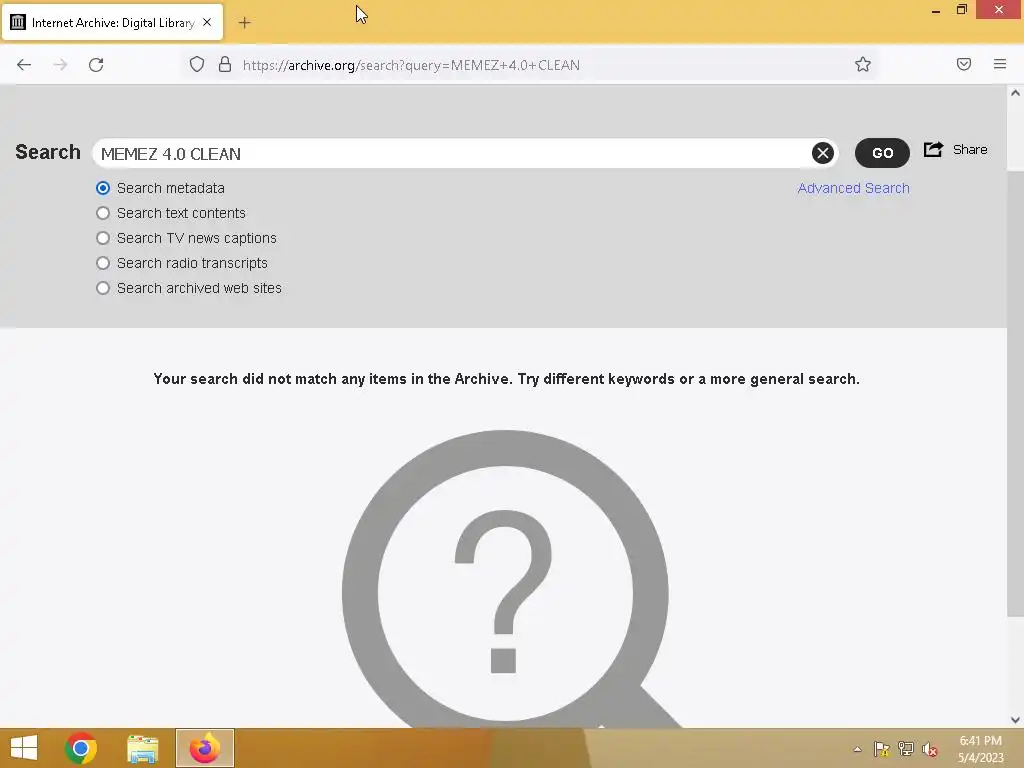The width and height of the screenshot is (1024, 768).
Task: Select Search archived web sites option
Action: pos(103,288)
